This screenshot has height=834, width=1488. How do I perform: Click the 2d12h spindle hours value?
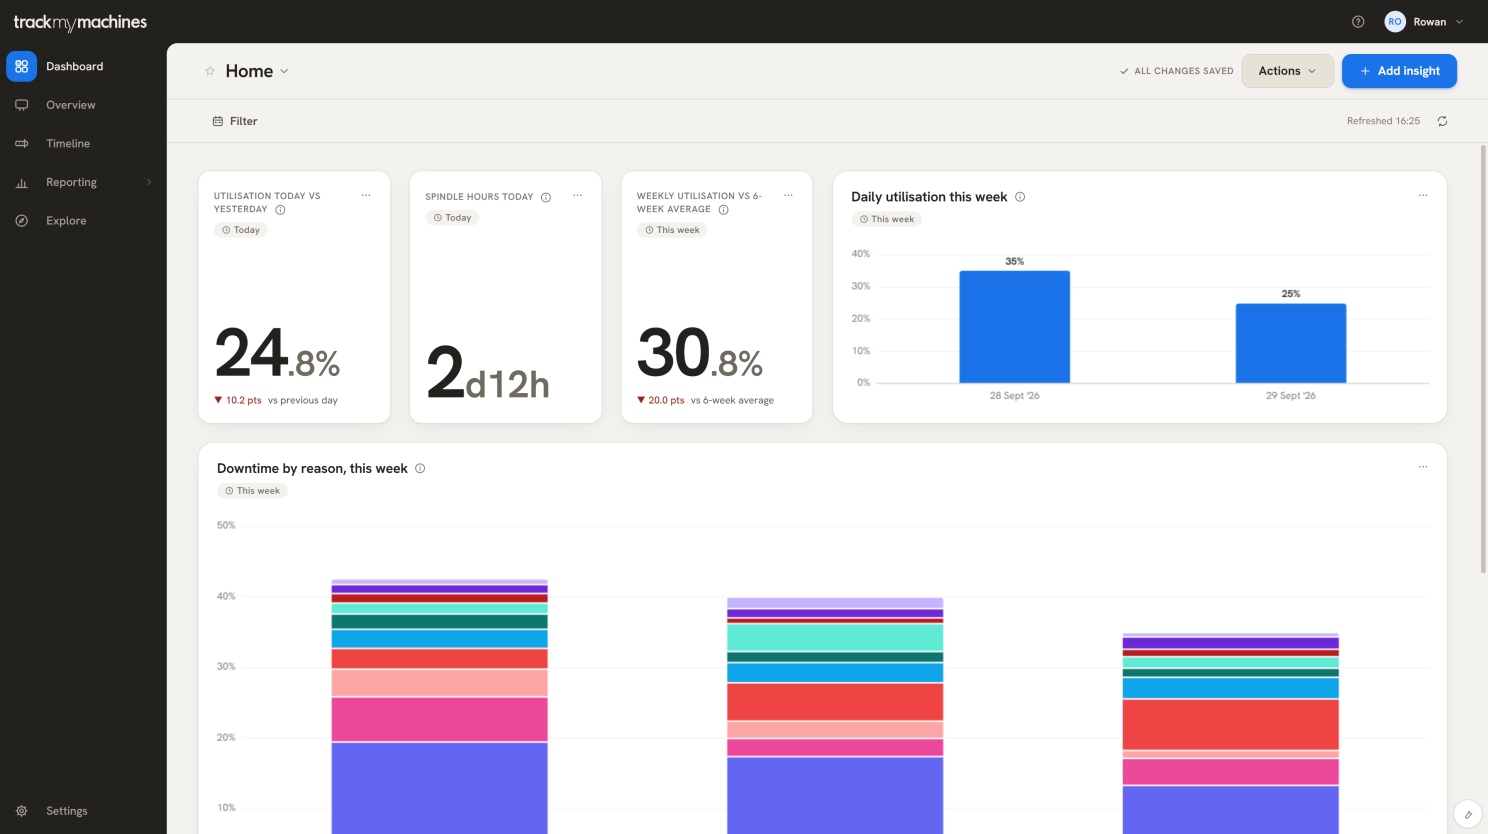(488, 374)
